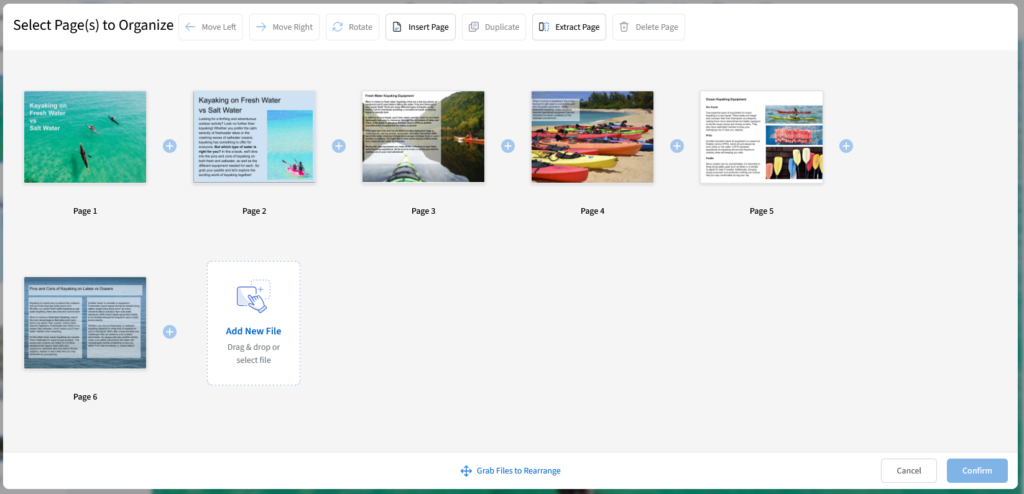
Task: Click plus icon after Page 1
Action: coord(169,146)
